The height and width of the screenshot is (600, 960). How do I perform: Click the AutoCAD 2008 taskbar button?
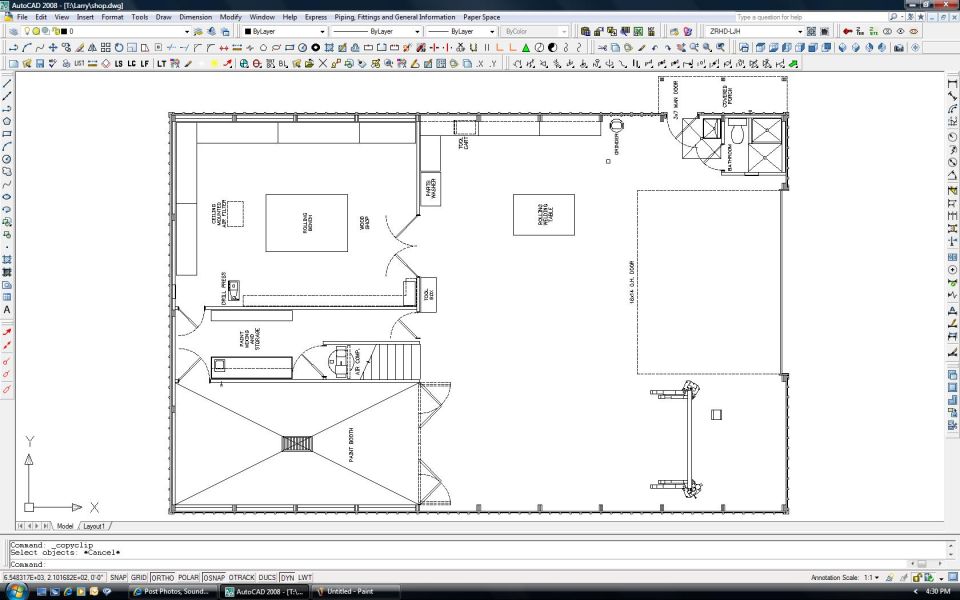pyautogui.click(x=264, y=591)
